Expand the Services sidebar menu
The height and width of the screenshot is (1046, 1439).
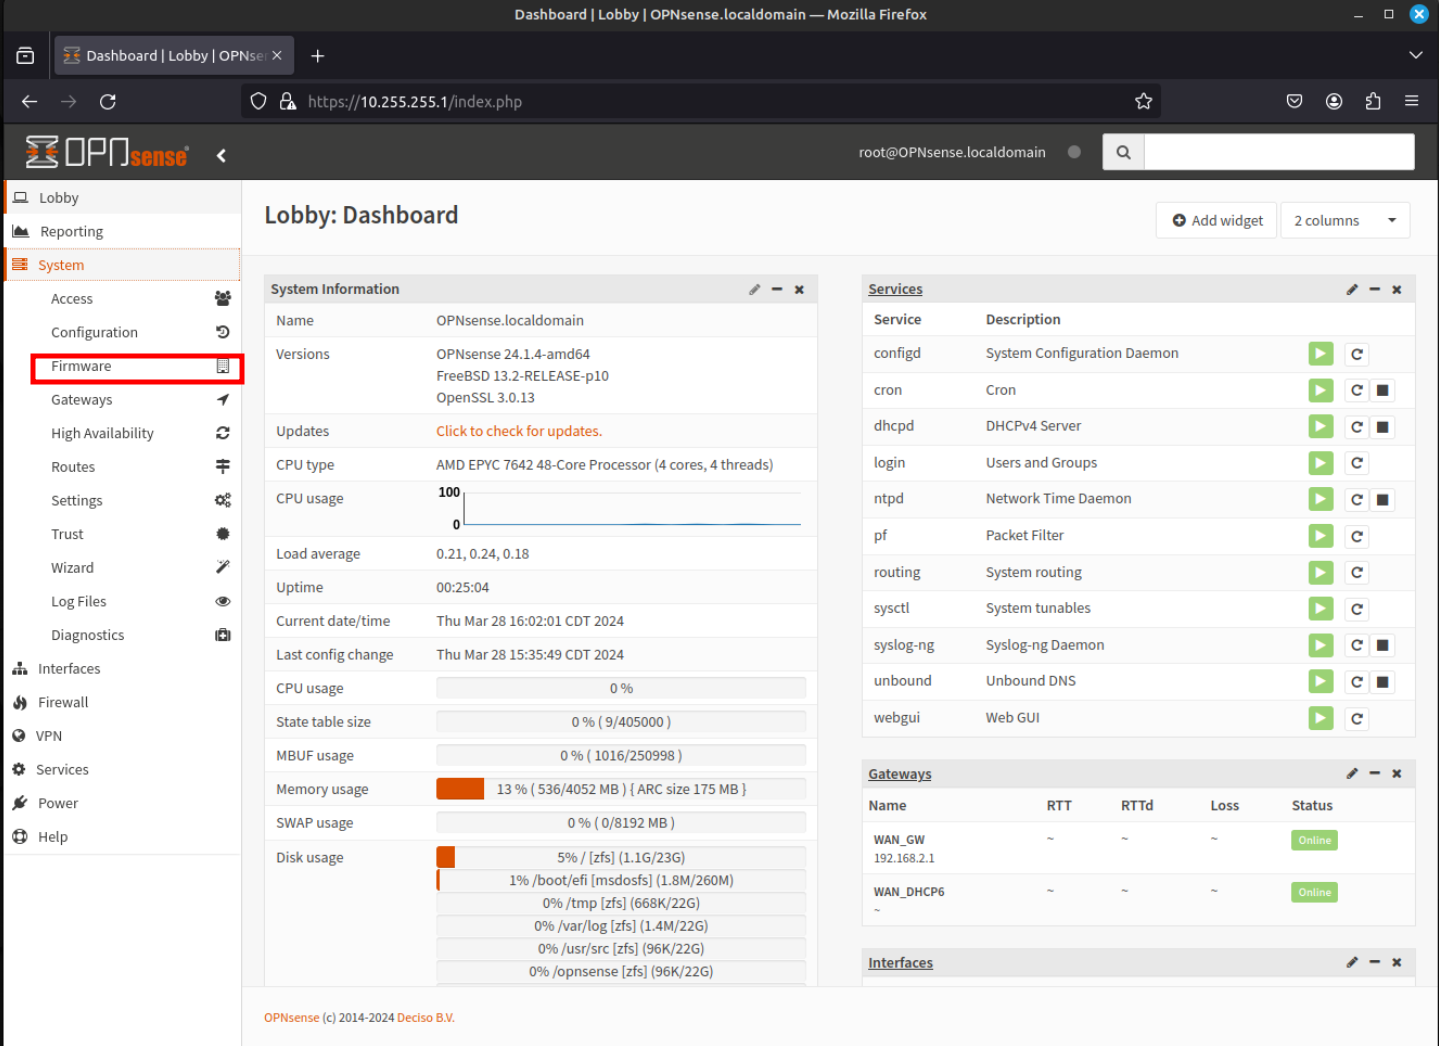(123, 769)
